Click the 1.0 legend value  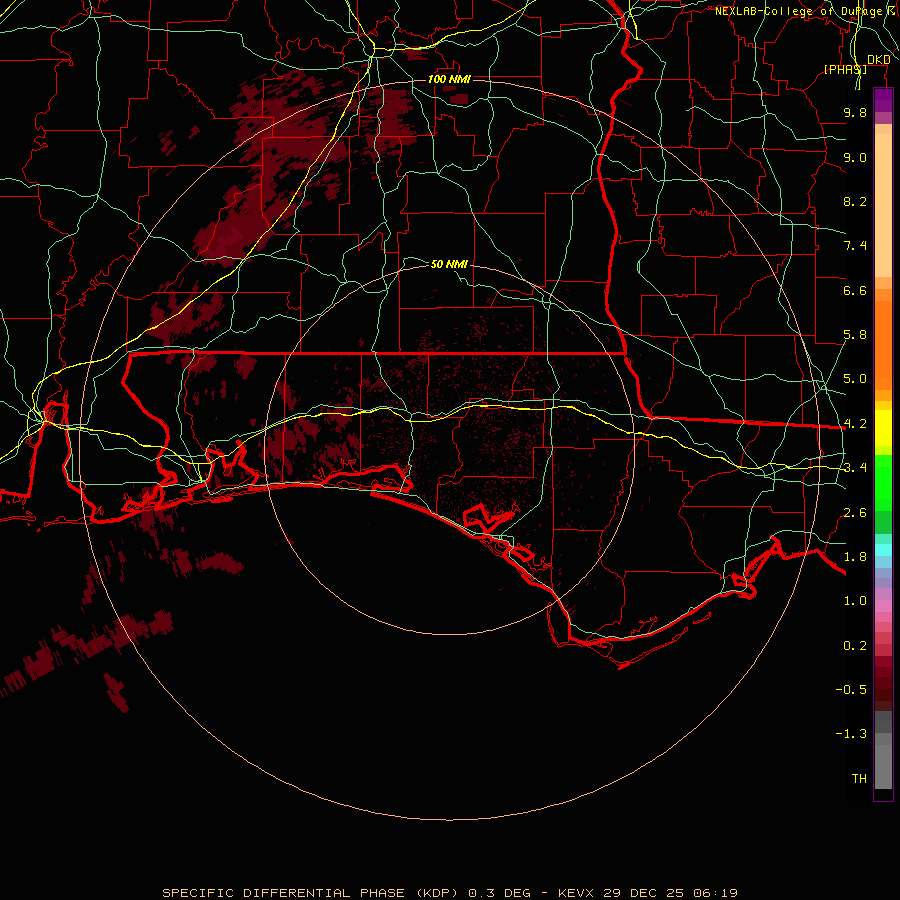[x=855, y=601]
